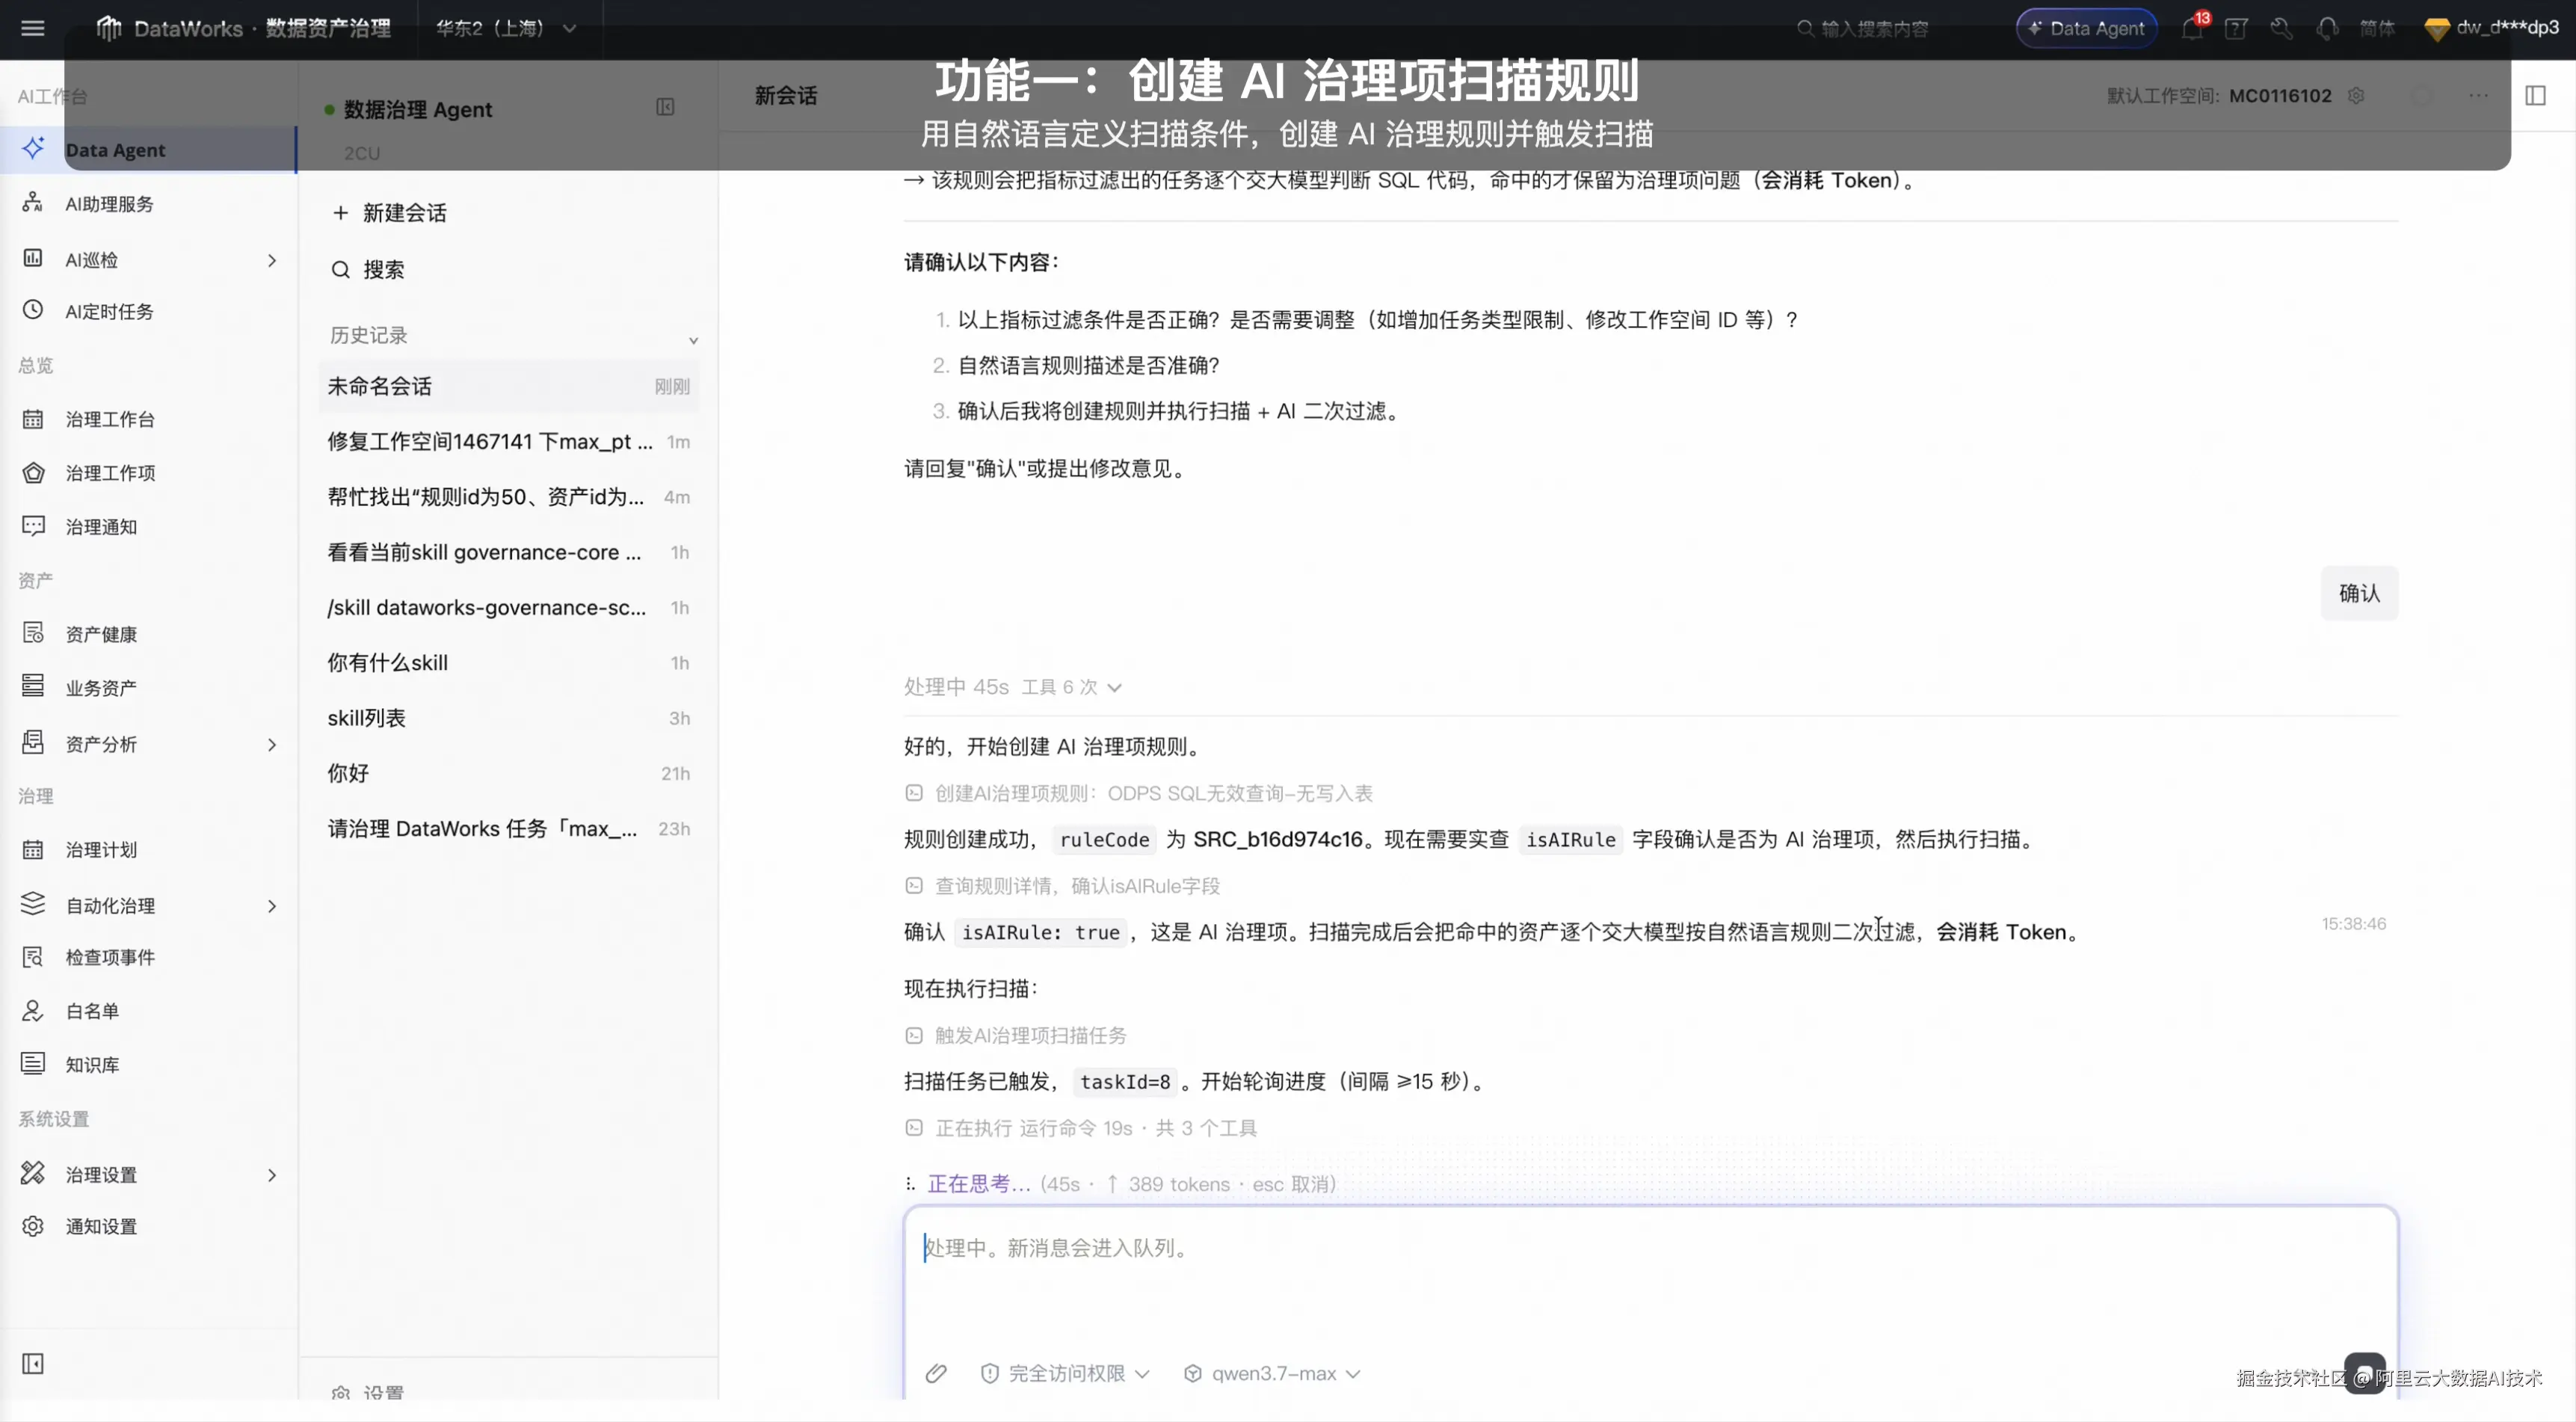Viewport: 2576px width, 1422px height.
Task: Open the 华东2（上海） region dropdown
Action: click(x=506, y=28)
